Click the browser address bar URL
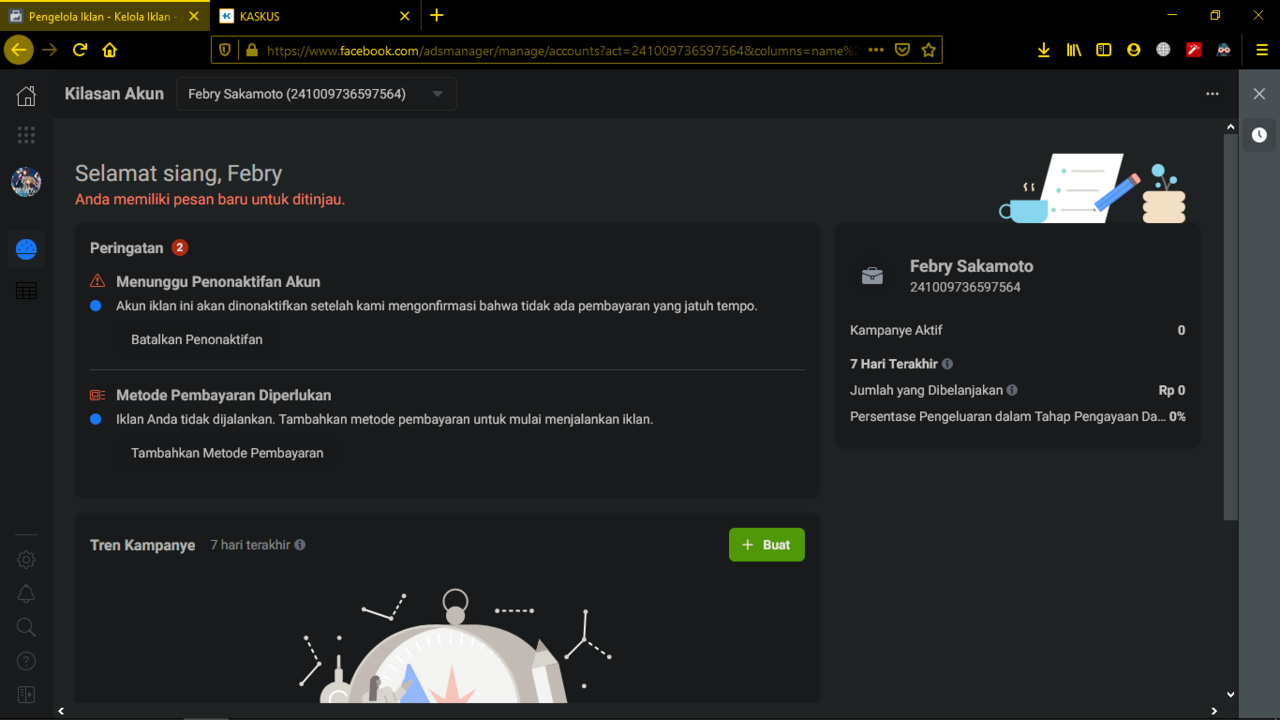 [562, 49]
